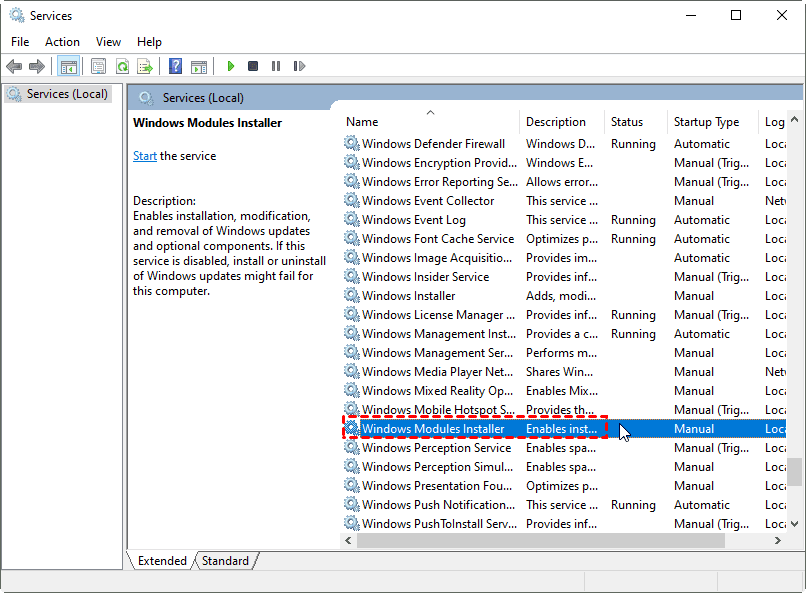The height and width of the screenshot is (593, 806).
Task: Click gear icon of Windows Defender Firewall
Action: (x=352, y=143)
